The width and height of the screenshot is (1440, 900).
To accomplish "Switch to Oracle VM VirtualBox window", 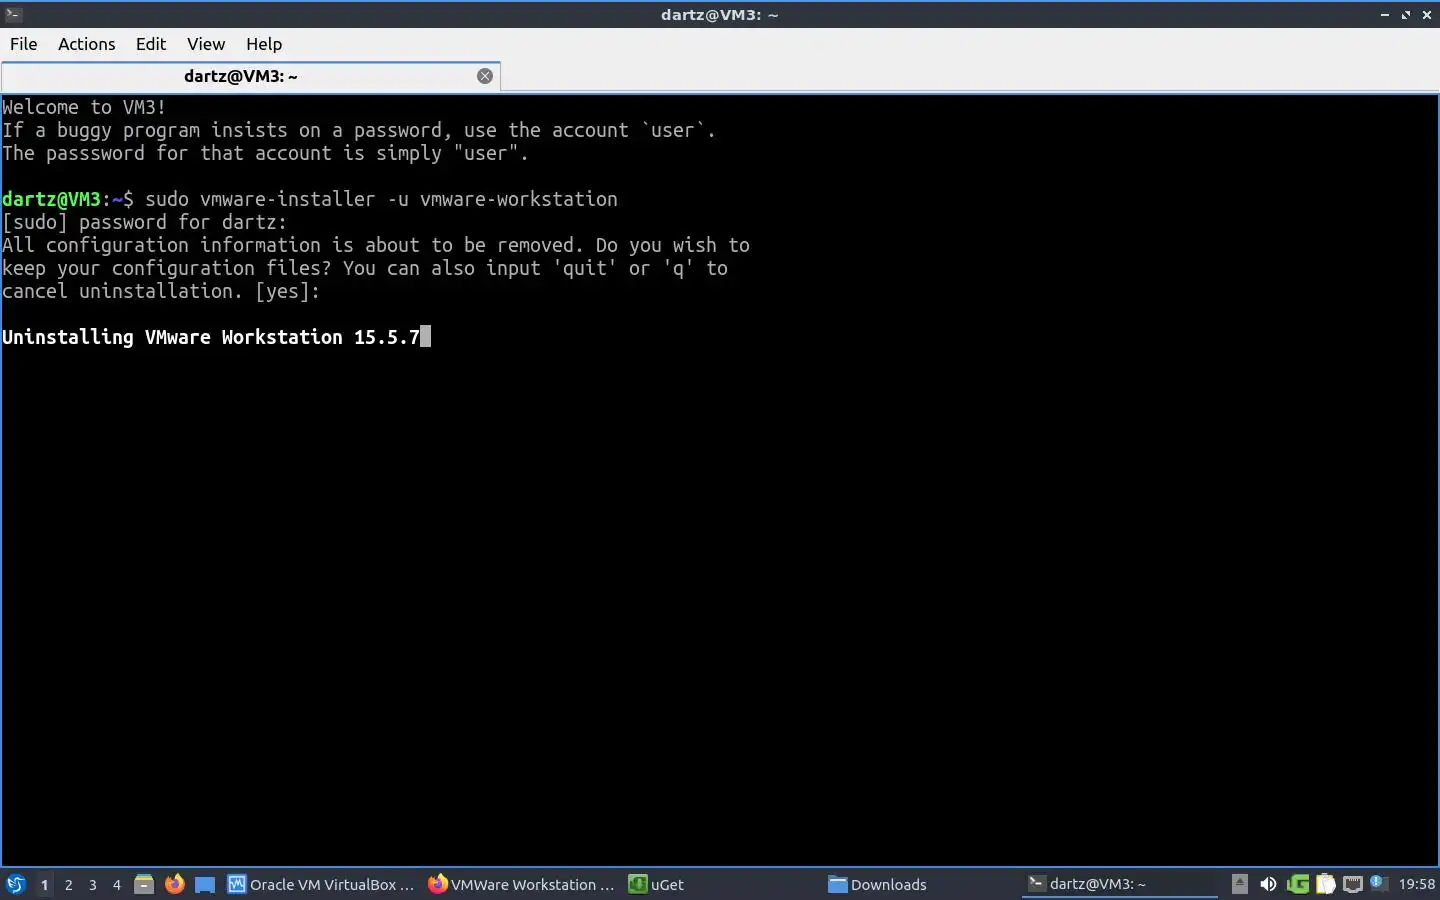I will pyautogui.click(x=321, y=884).
